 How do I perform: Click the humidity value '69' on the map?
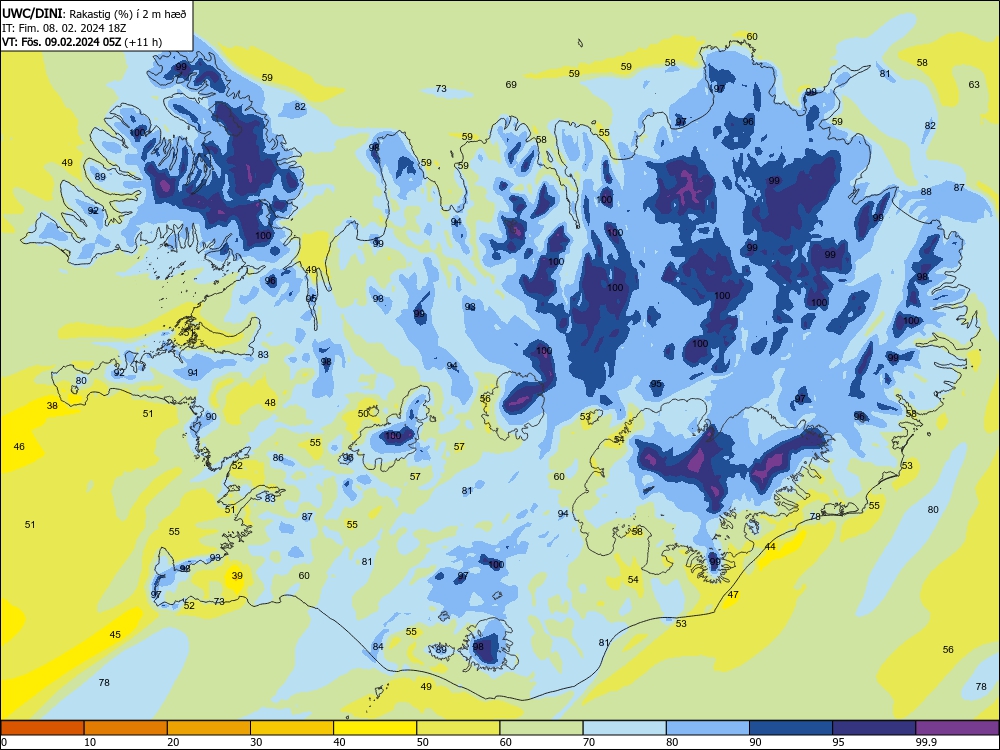click(511, 84)
